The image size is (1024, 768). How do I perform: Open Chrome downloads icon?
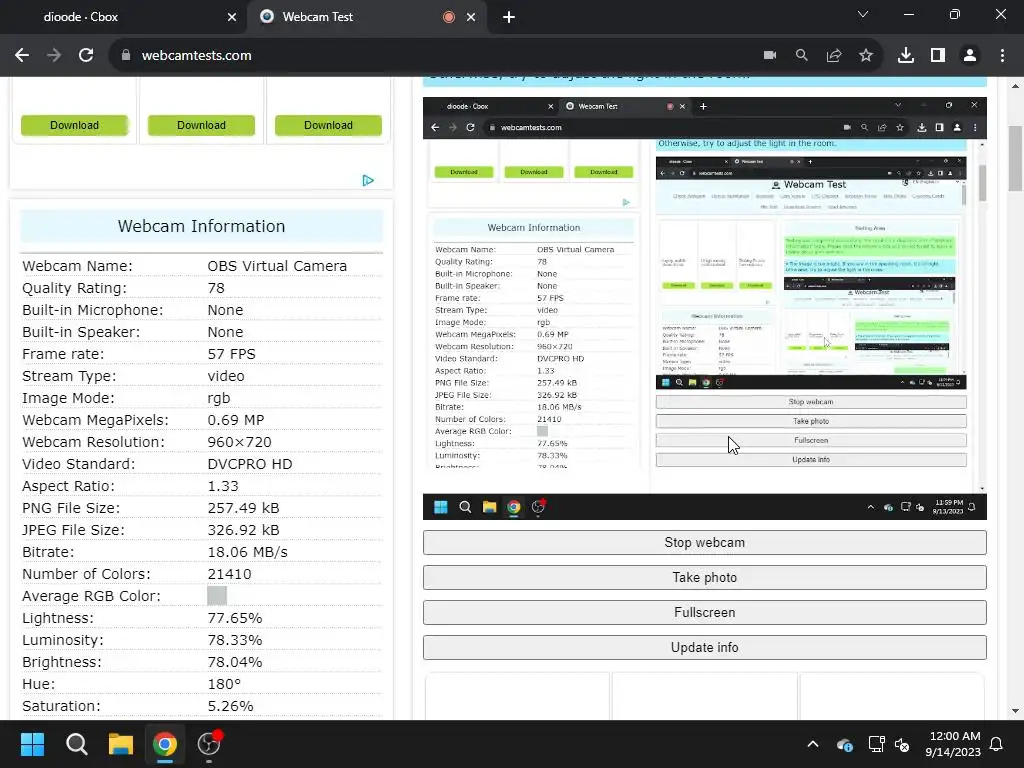[x=906, y=56]
